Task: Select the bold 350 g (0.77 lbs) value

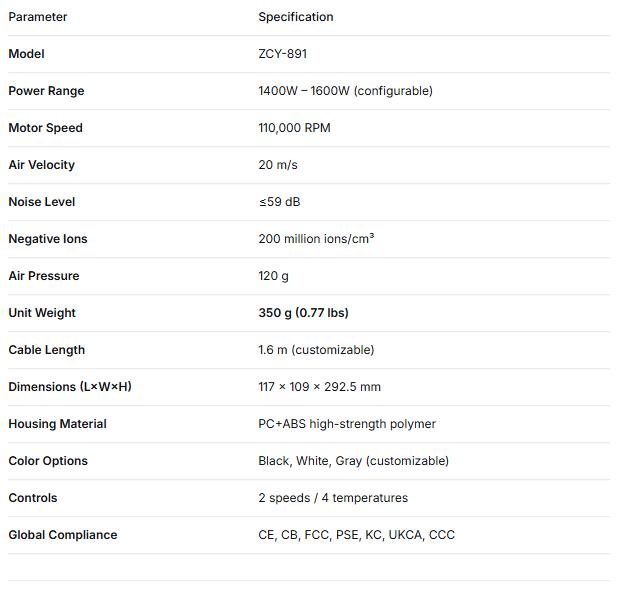Action: pos(303,313)
